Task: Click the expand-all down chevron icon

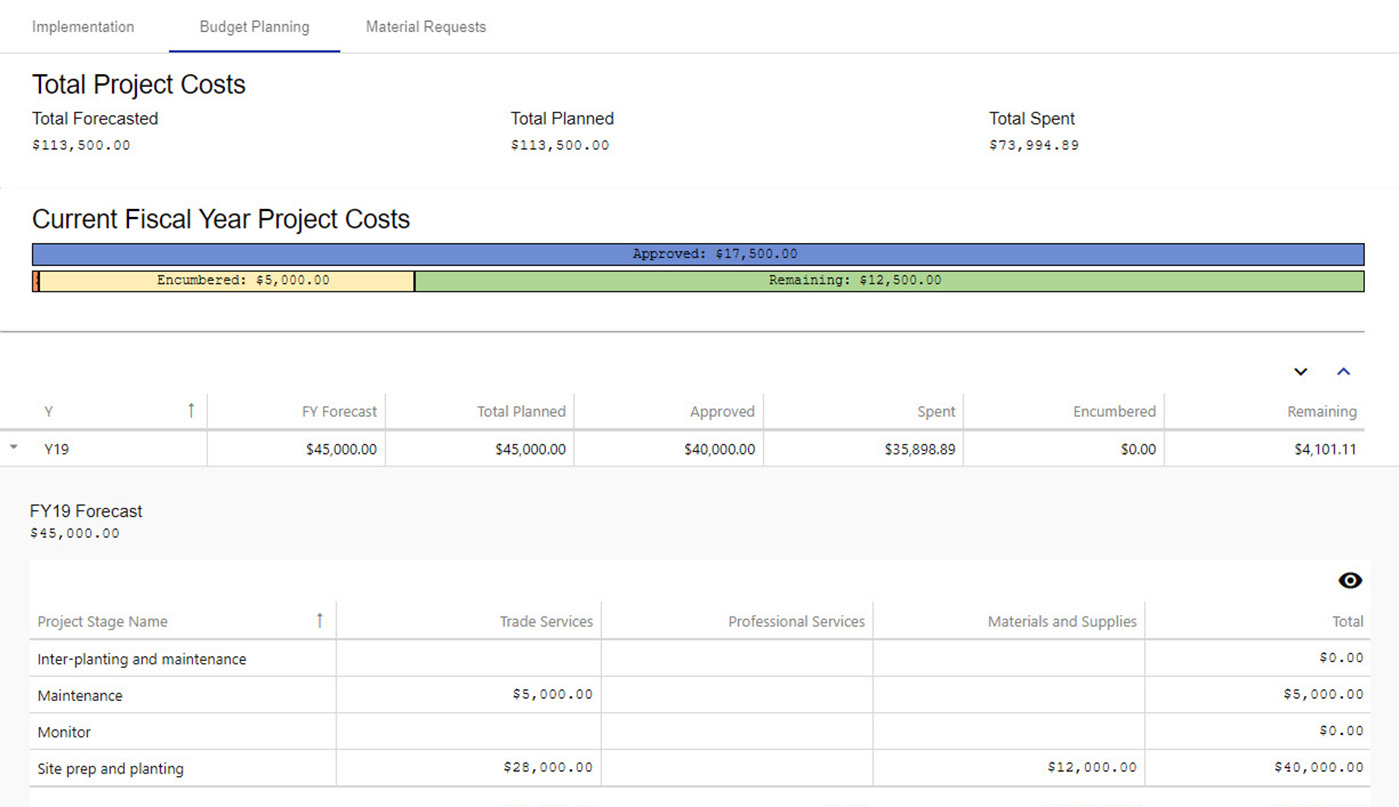Action: coord(1300,372)
